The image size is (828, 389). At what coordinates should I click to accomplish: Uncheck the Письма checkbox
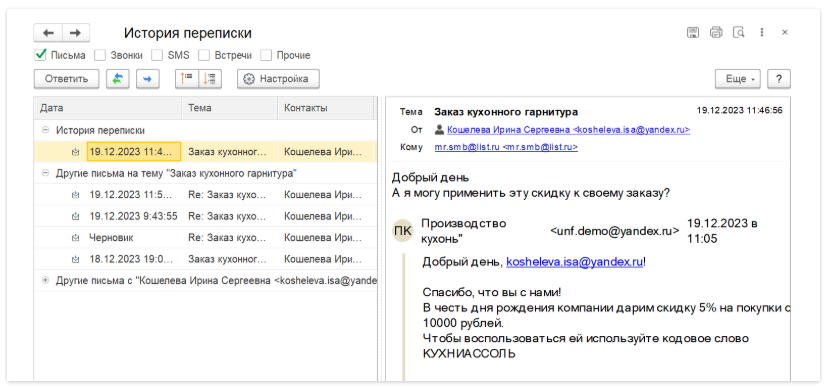(x=40, y=55)
